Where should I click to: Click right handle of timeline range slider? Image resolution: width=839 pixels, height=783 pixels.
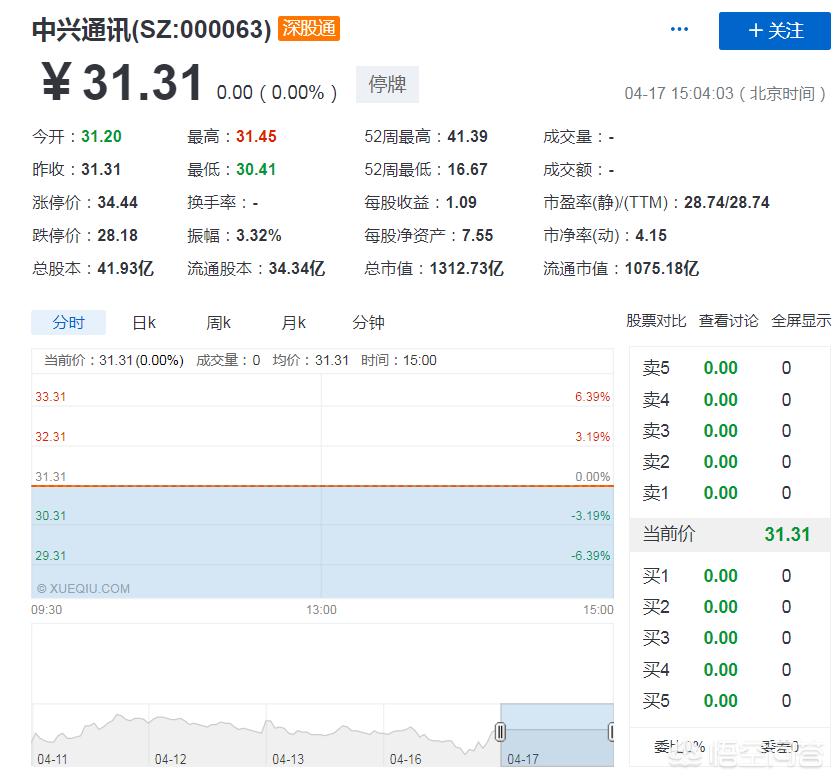pos(611,732)
